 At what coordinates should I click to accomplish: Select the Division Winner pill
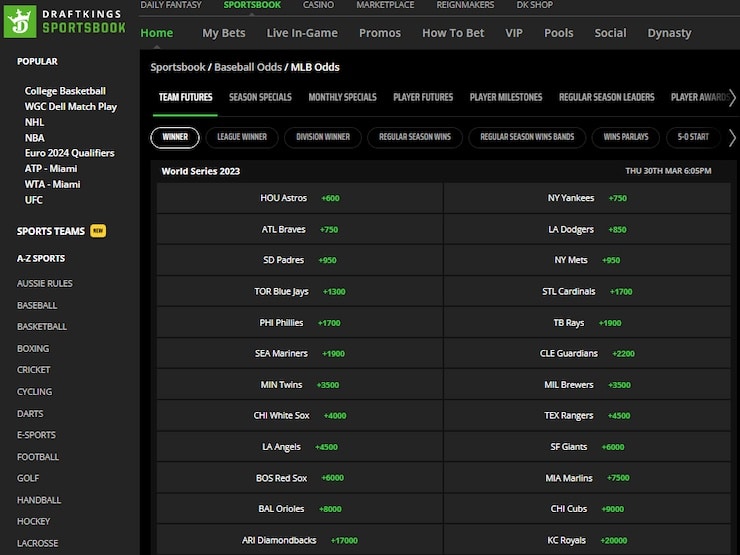coord(323,137)
